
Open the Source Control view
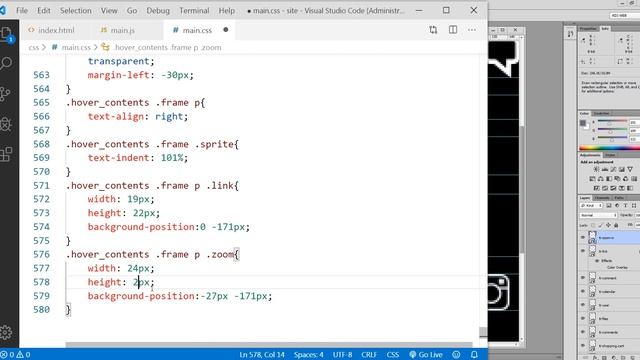(x=5, y=93)
